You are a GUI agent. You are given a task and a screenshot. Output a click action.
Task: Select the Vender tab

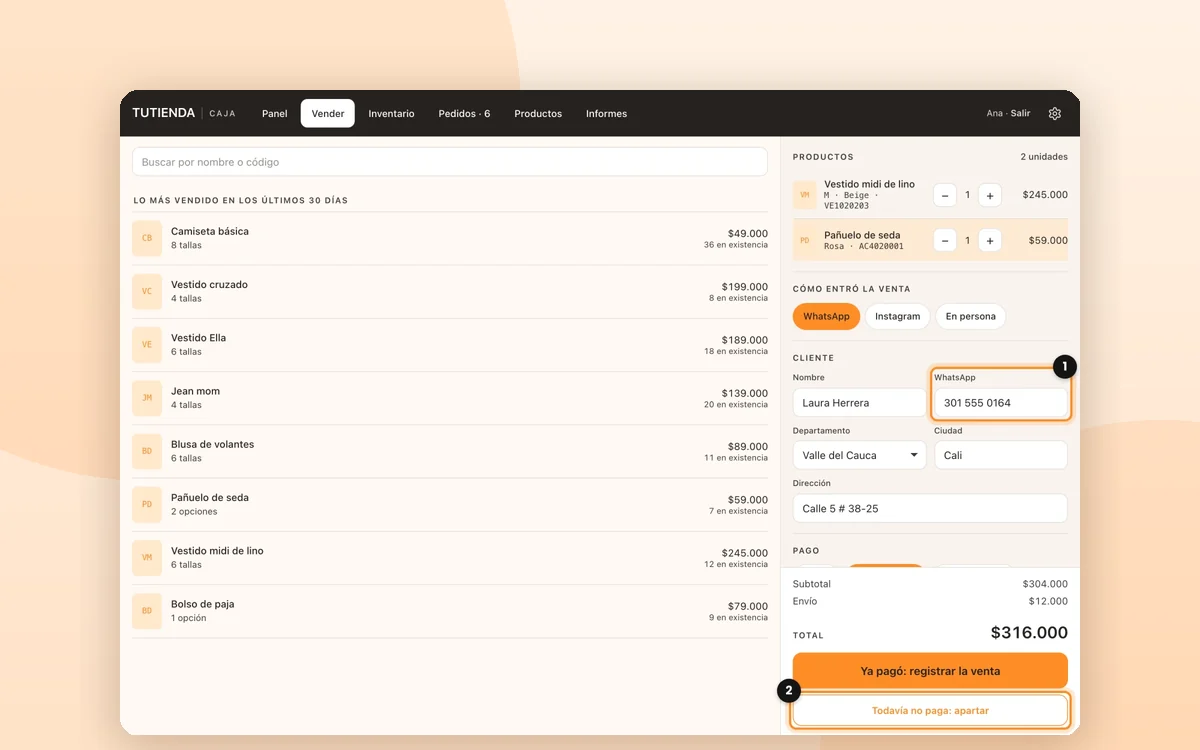point(328,114)
